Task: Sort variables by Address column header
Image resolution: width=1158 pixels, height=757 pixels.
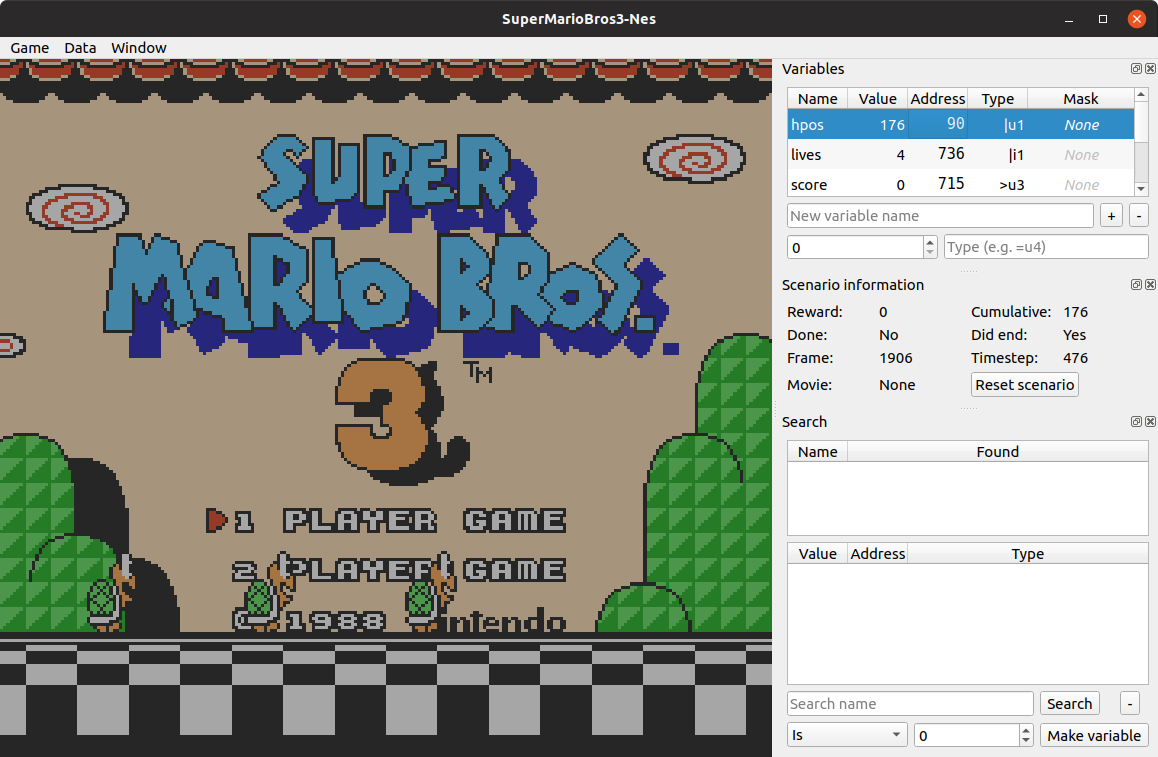Action: (937, 99)
